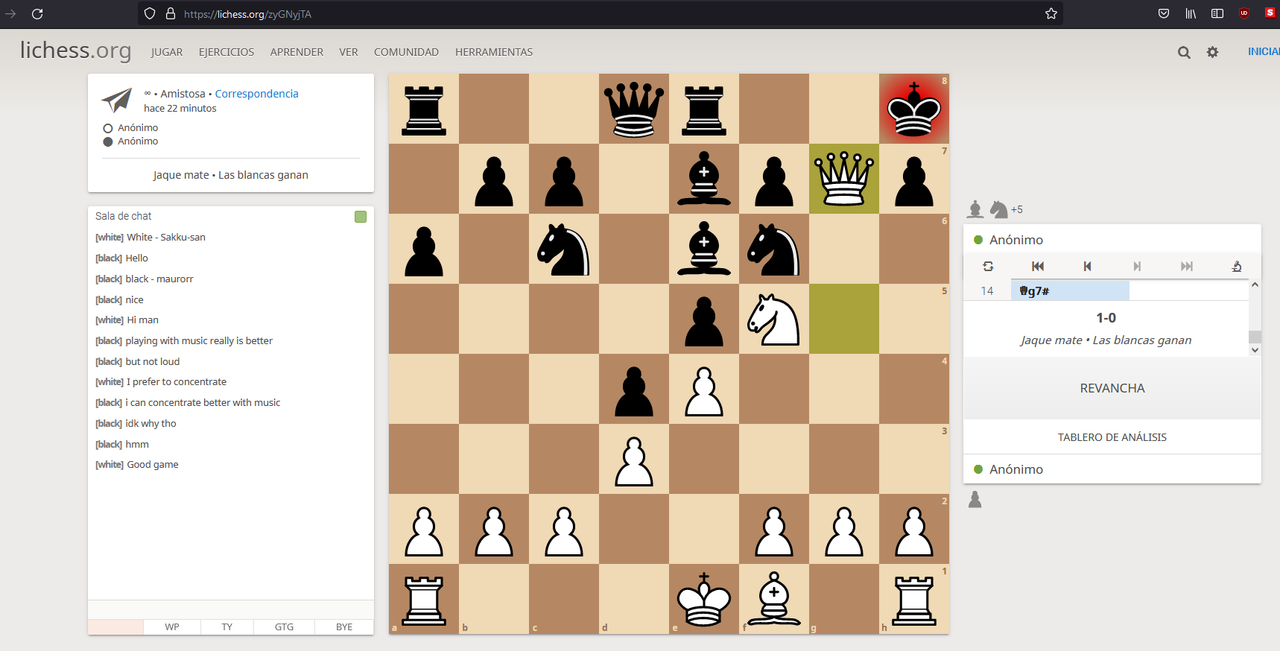1280x651 pixels.
Task: Go to lichess.org home logo
Action: (x=75, y=50)
